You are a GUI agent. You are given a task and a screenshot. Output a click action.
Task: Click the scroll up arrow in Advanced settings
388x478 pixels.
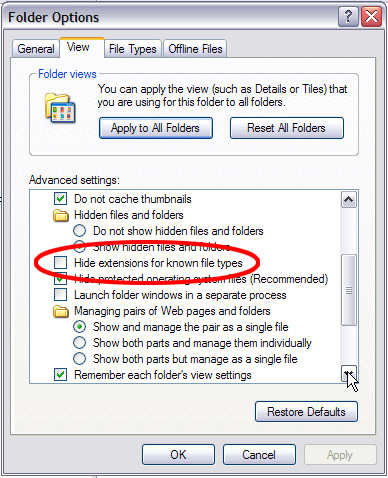coord(349,200)
